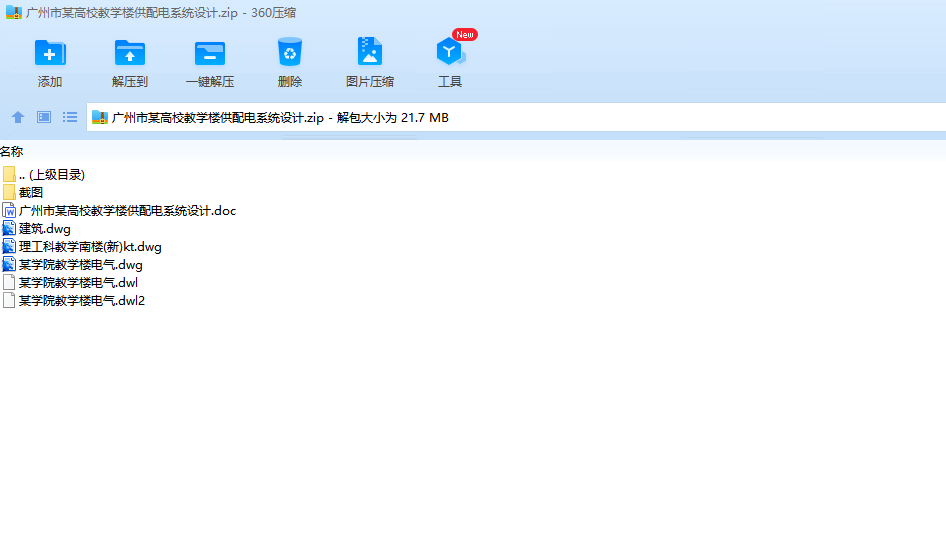Click the 图片压缩 label in the toolbar
The height and width of the screenshot is (534, 946).
[370, 81]
